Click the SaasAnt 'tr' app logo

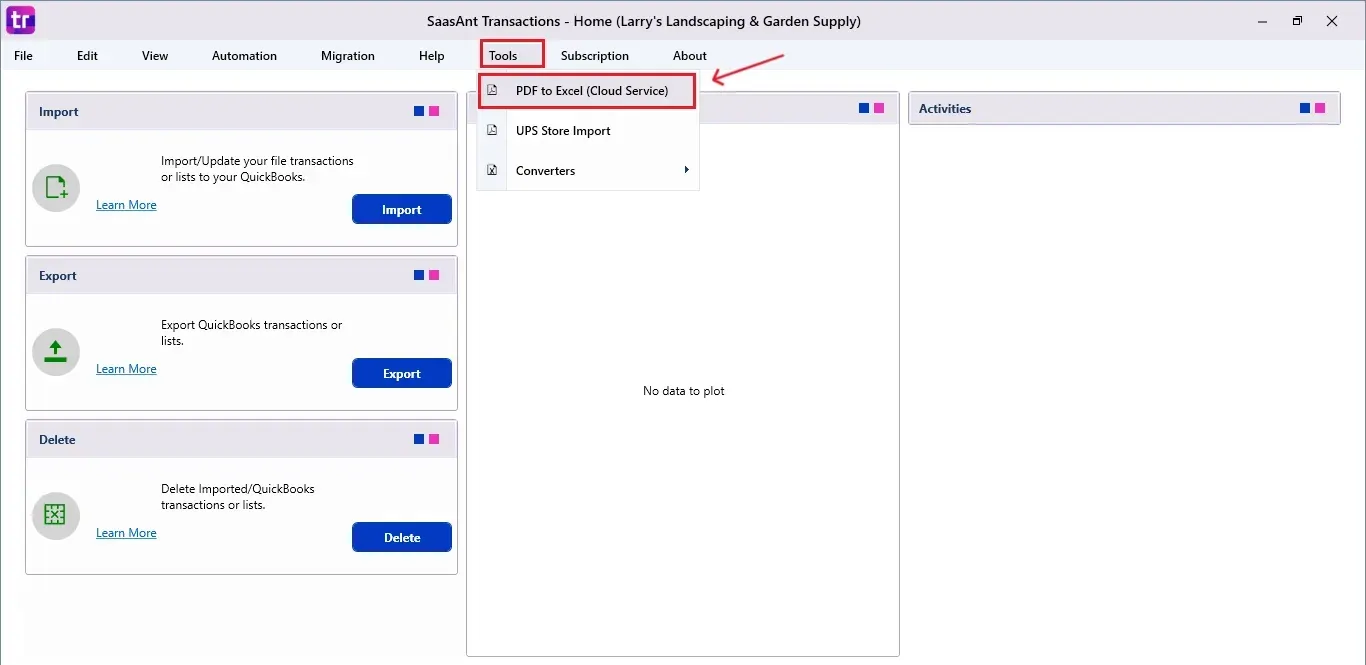pyautogui.click(x=20, y=19)
